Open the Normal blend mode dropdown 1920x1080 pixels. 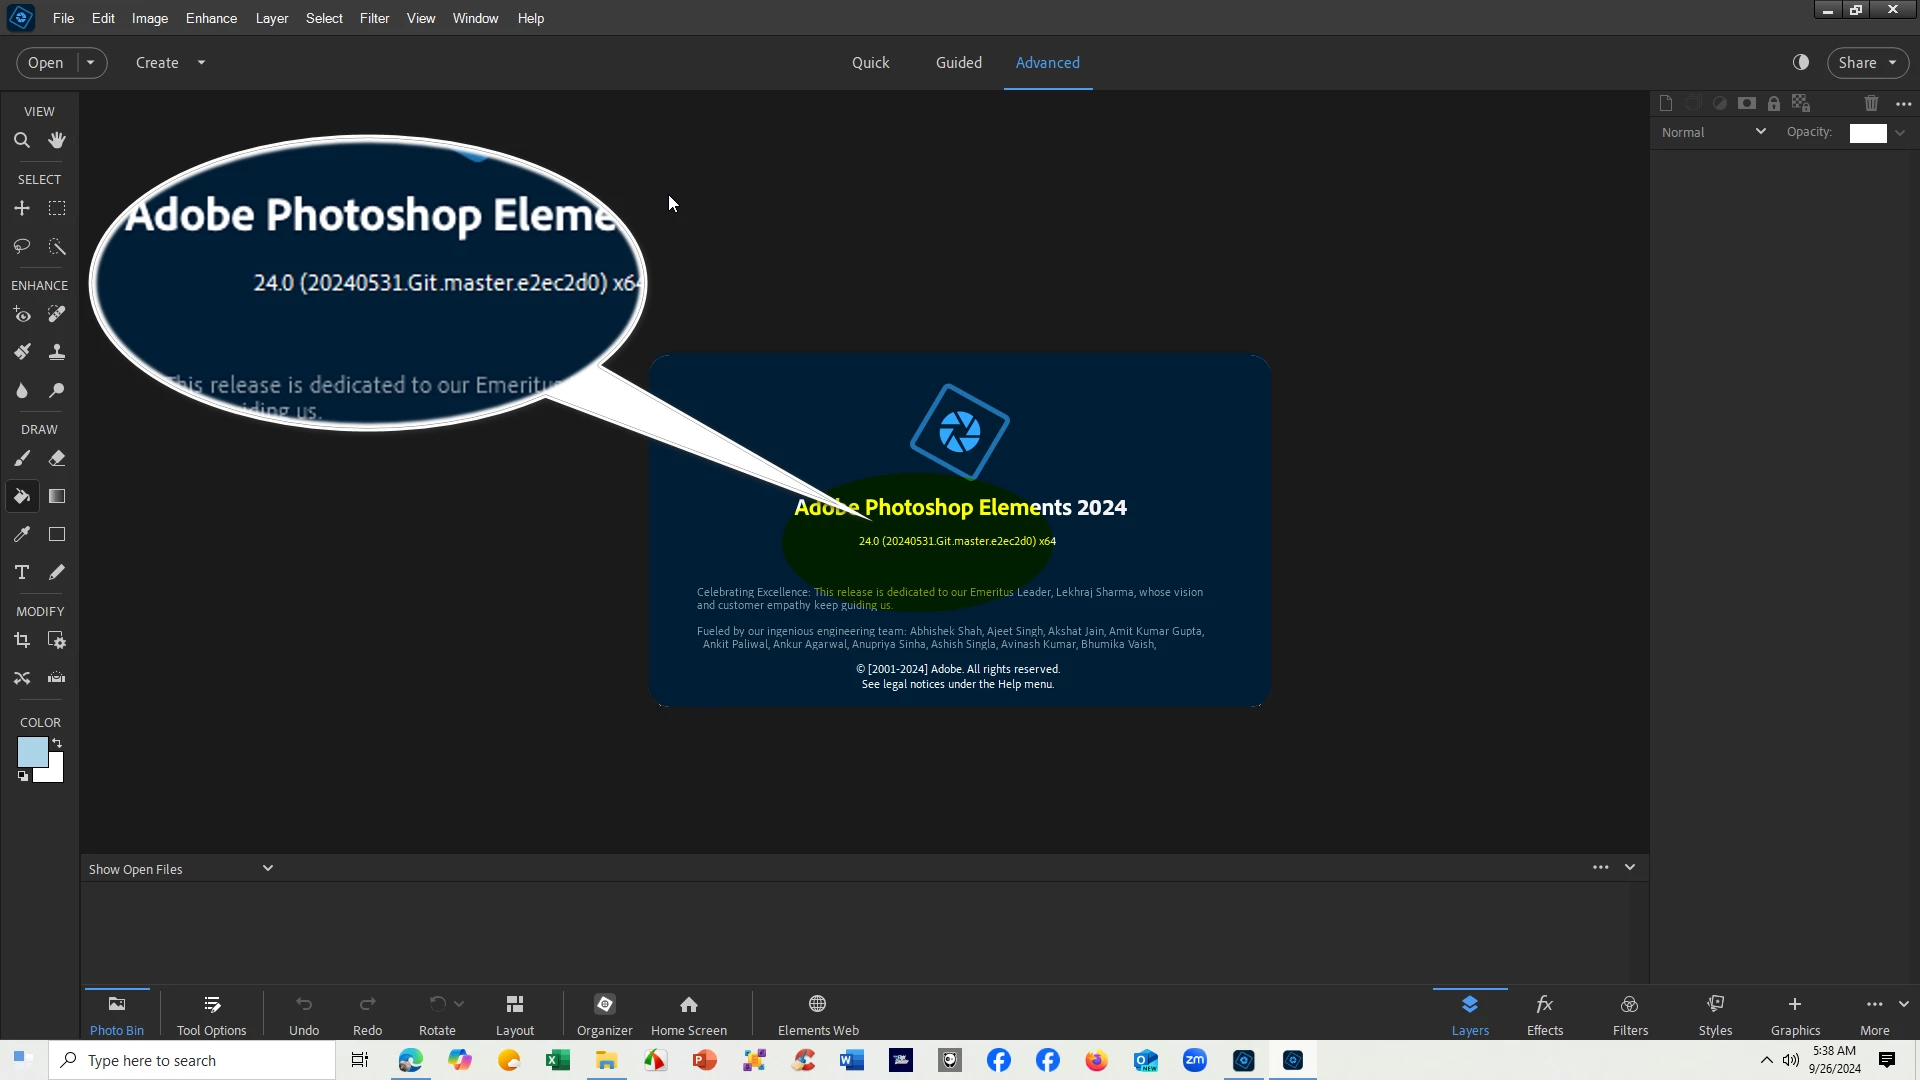[x=1713, y=132]
